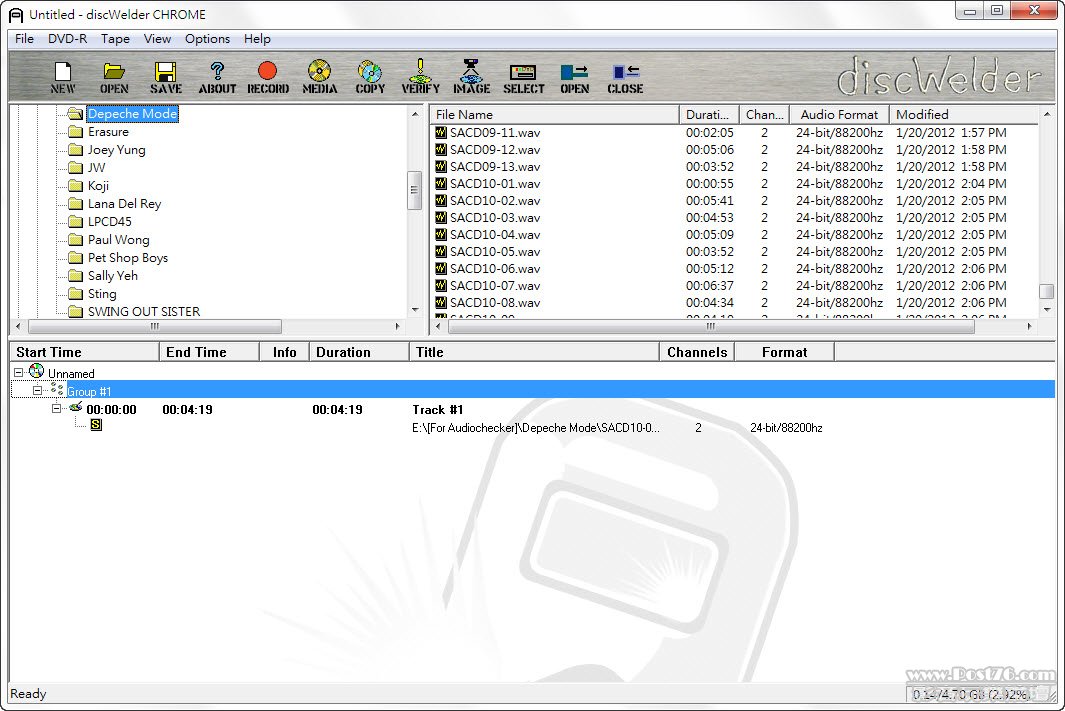Select the file SACD10-06.wav
Viewport: 1065px width, 711px height.
click(x=495, y=268)
